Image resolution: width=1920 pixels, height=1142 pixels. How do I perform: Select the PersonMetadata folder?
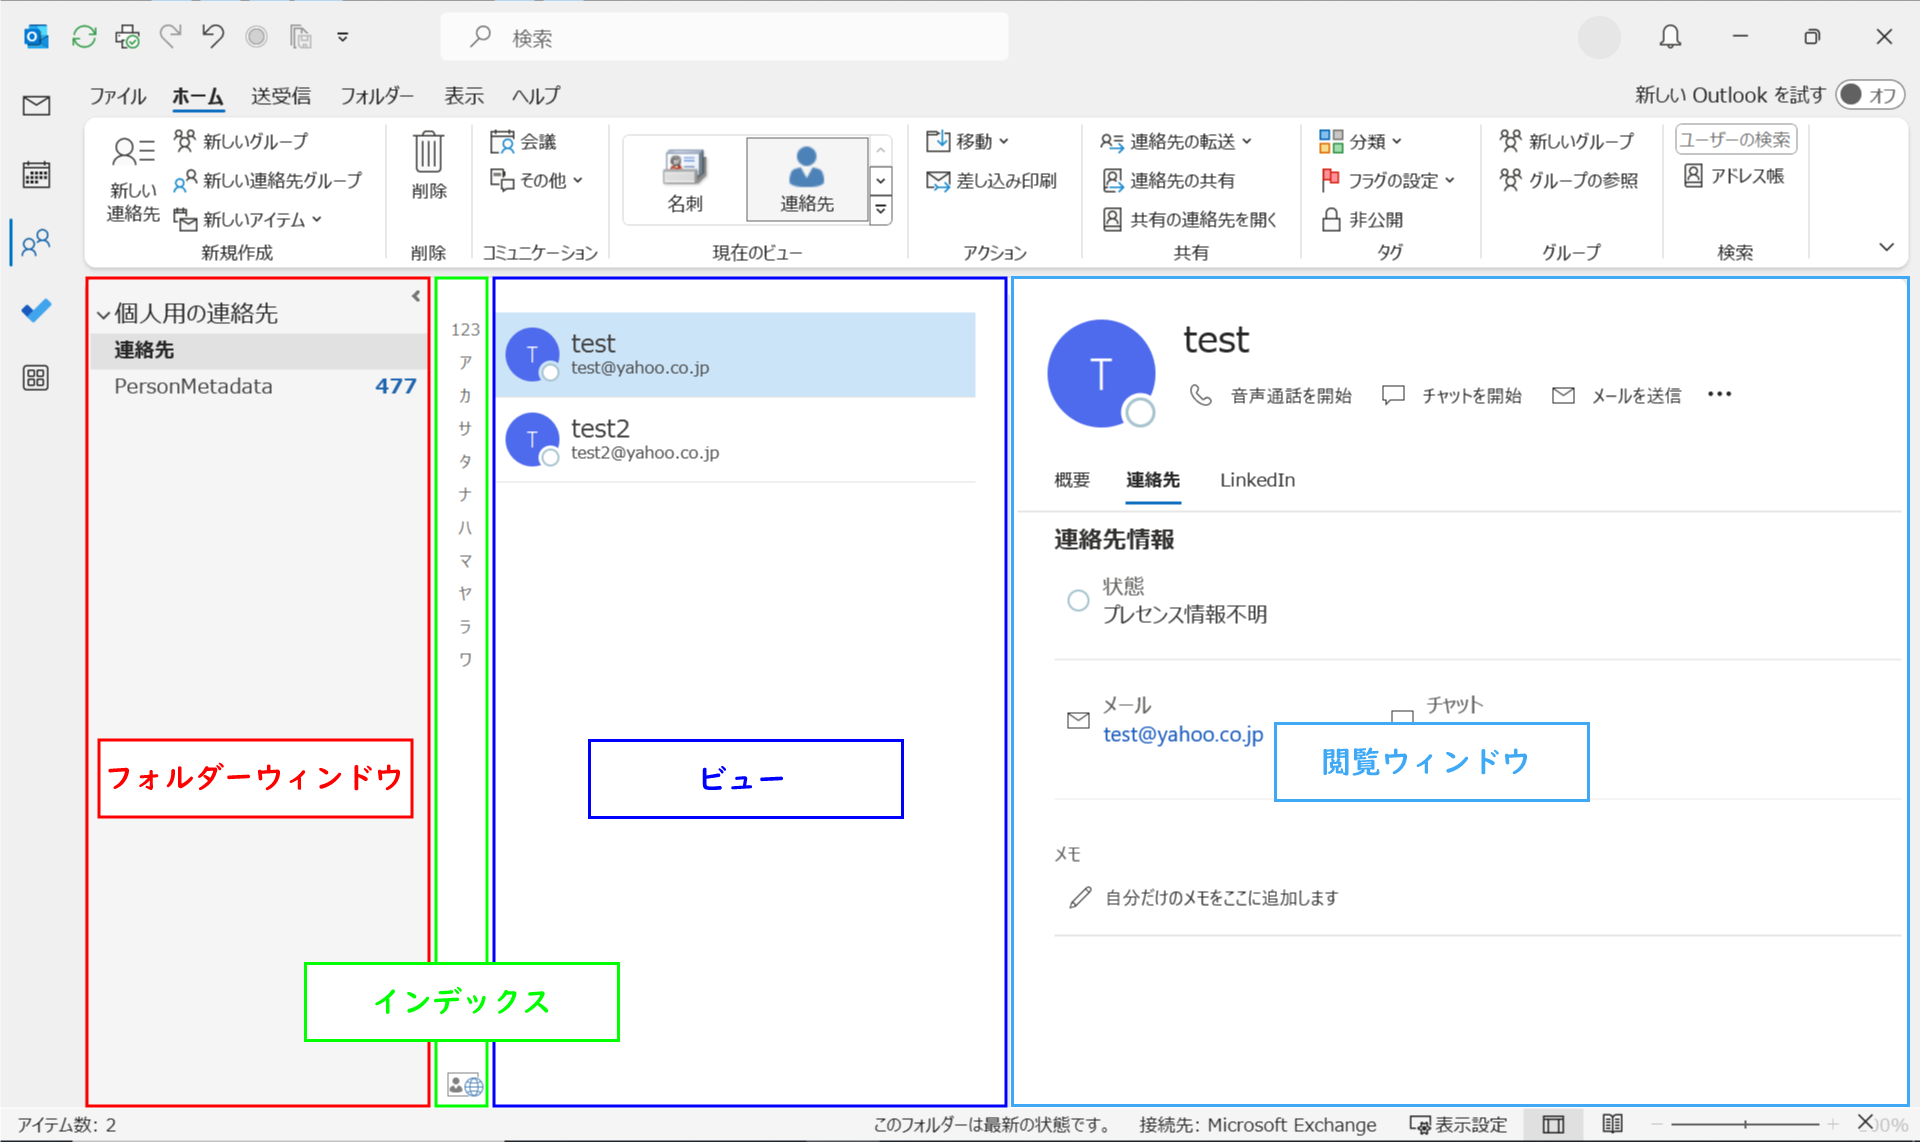[258, 386]
